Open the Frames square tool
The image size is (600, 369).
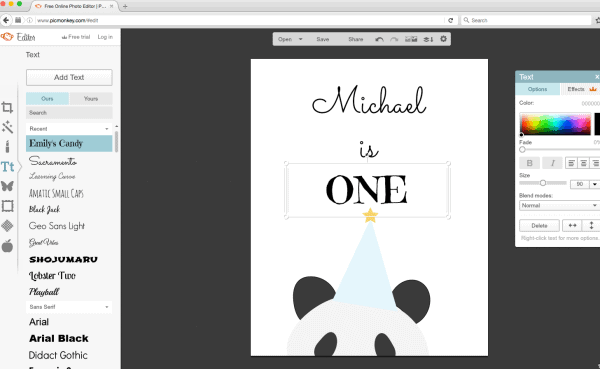(x=7, y=206)
